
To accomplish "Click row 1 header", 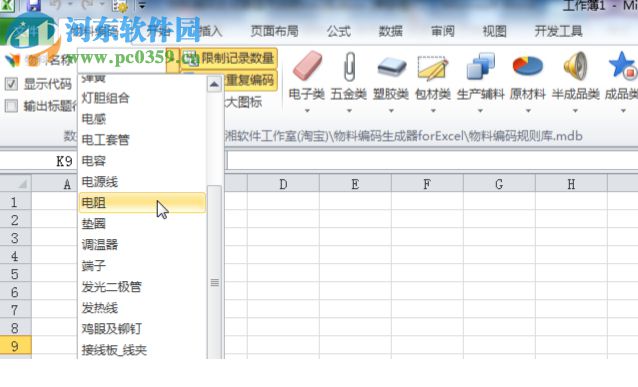I will click(x=15, y=202).
